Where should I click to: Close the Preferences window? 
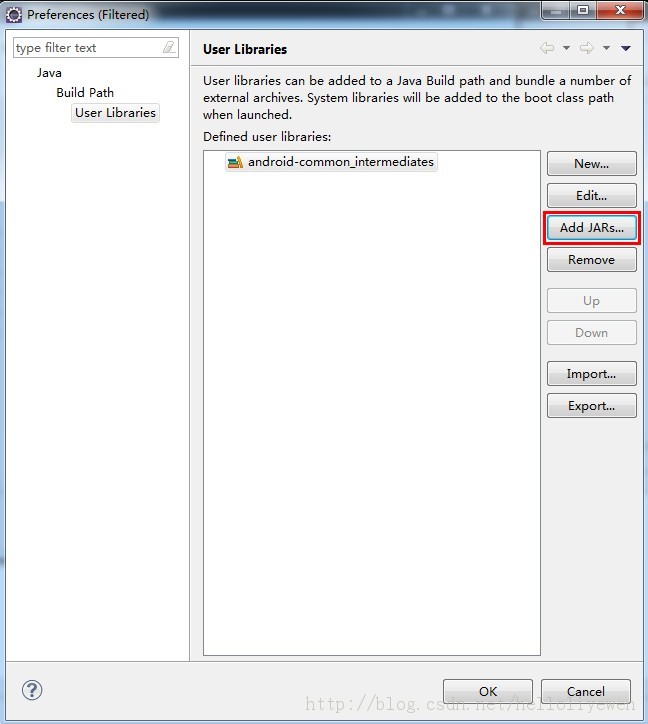point(620,10)
